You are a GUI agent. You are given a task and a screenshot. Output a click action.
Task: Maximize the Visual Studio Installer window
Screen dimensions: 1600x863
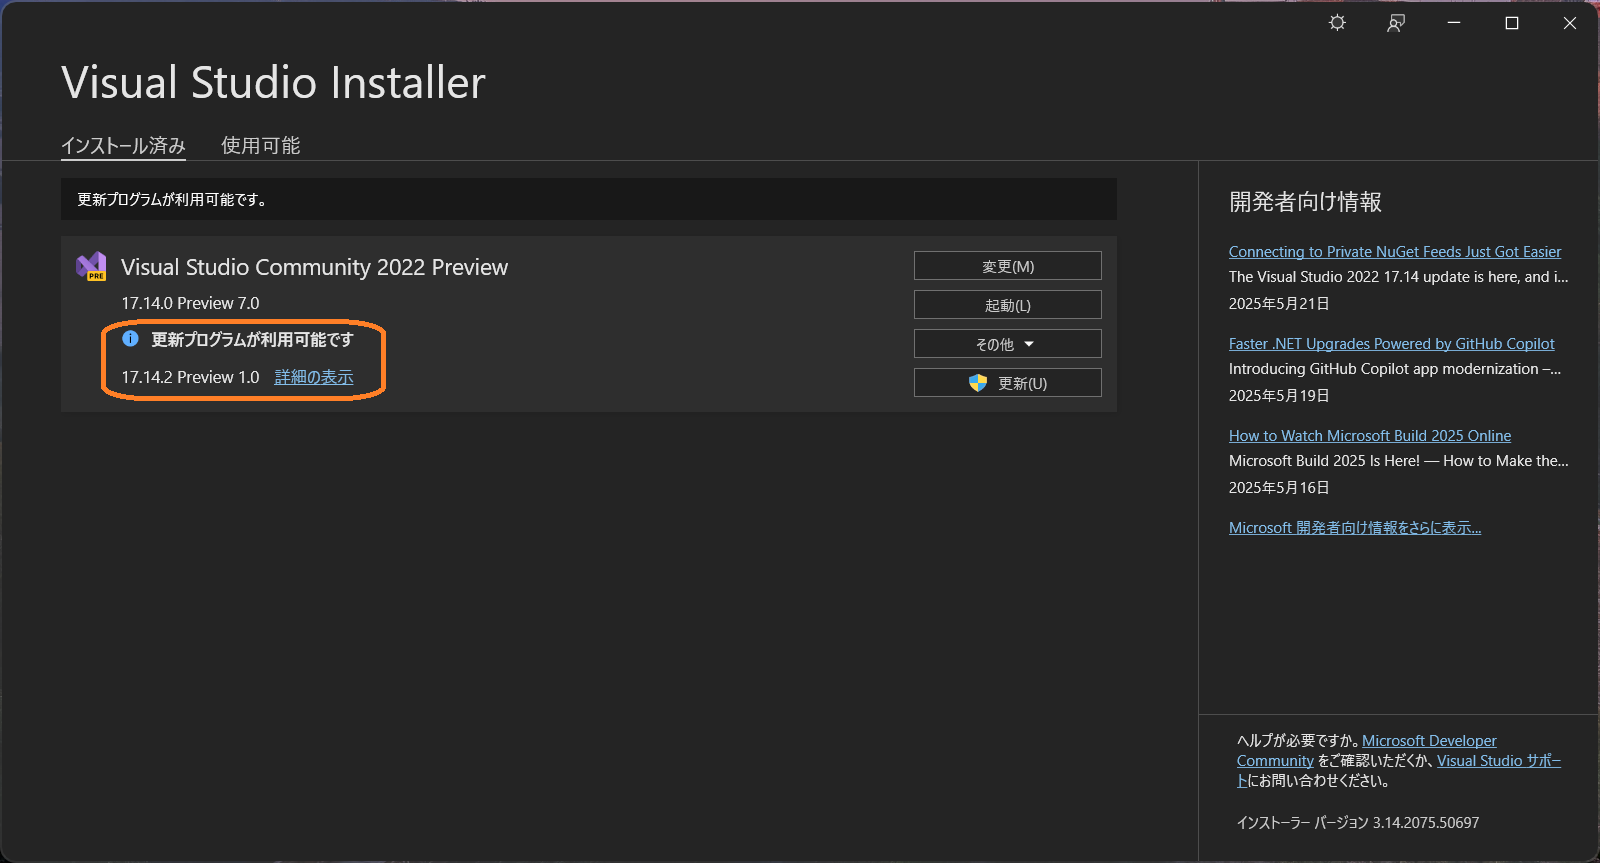point(1512,23)
